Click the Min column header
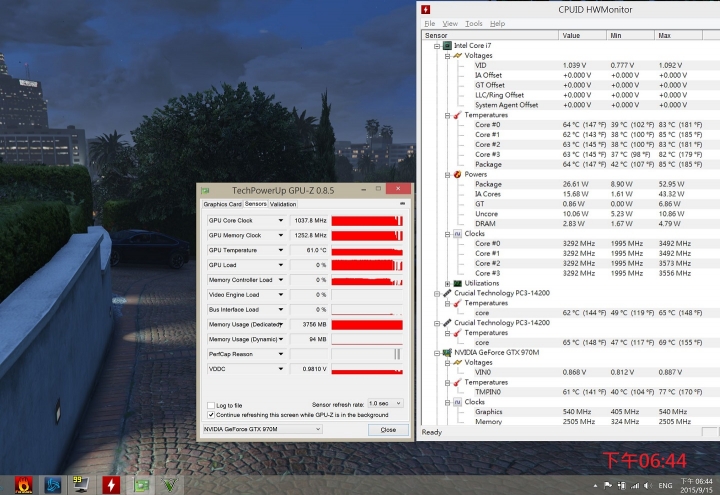 (x=630, y=35)
